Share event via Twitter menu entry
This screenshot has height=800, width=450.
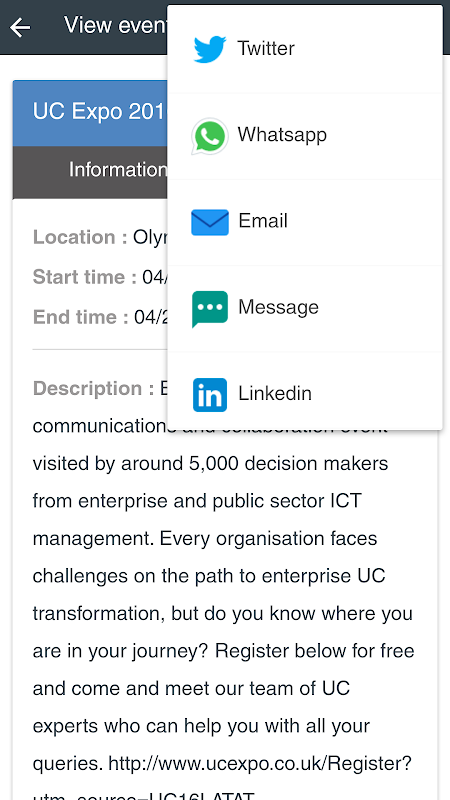pos(305,49)
